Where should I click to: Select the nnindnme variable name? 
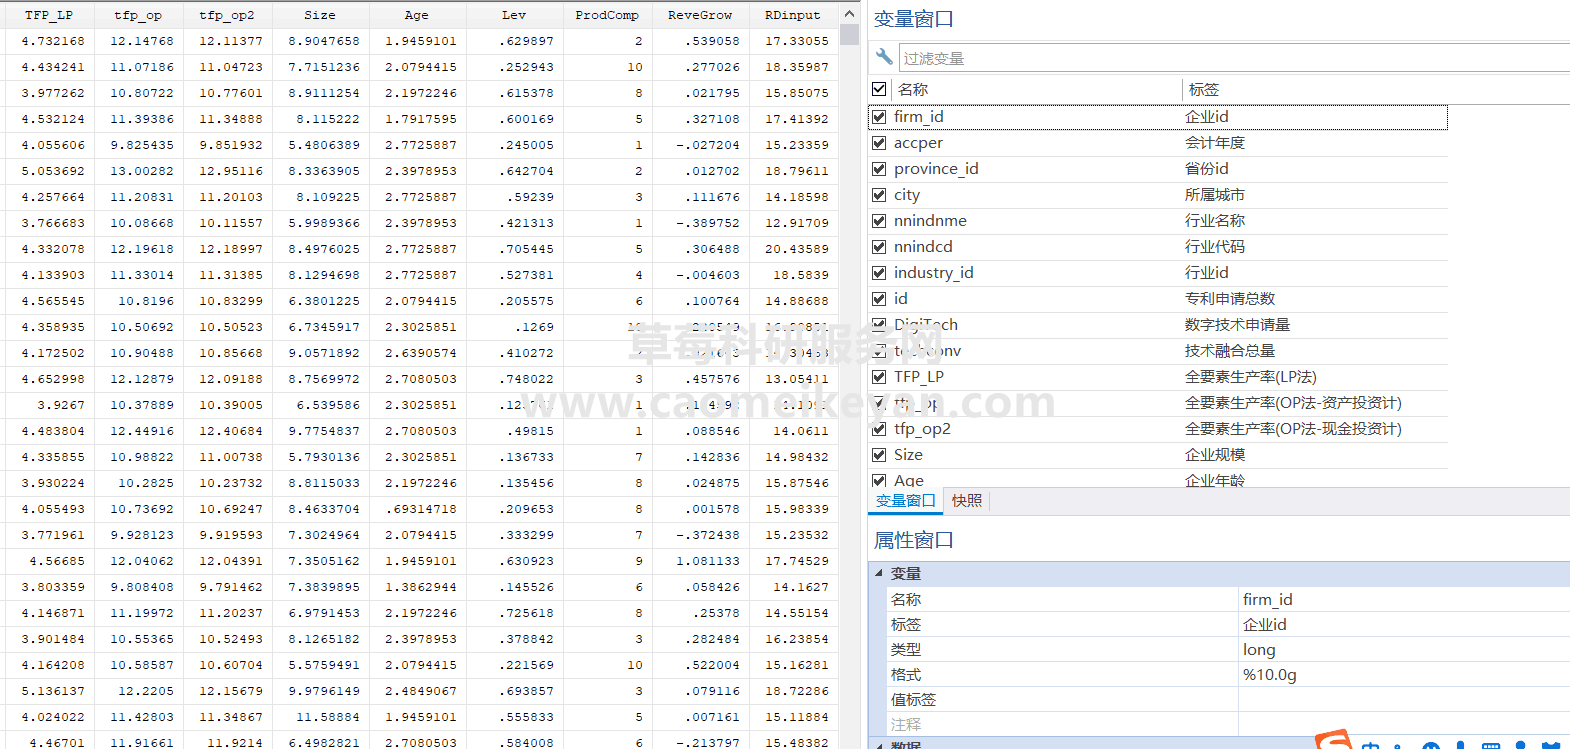point(930,221)
